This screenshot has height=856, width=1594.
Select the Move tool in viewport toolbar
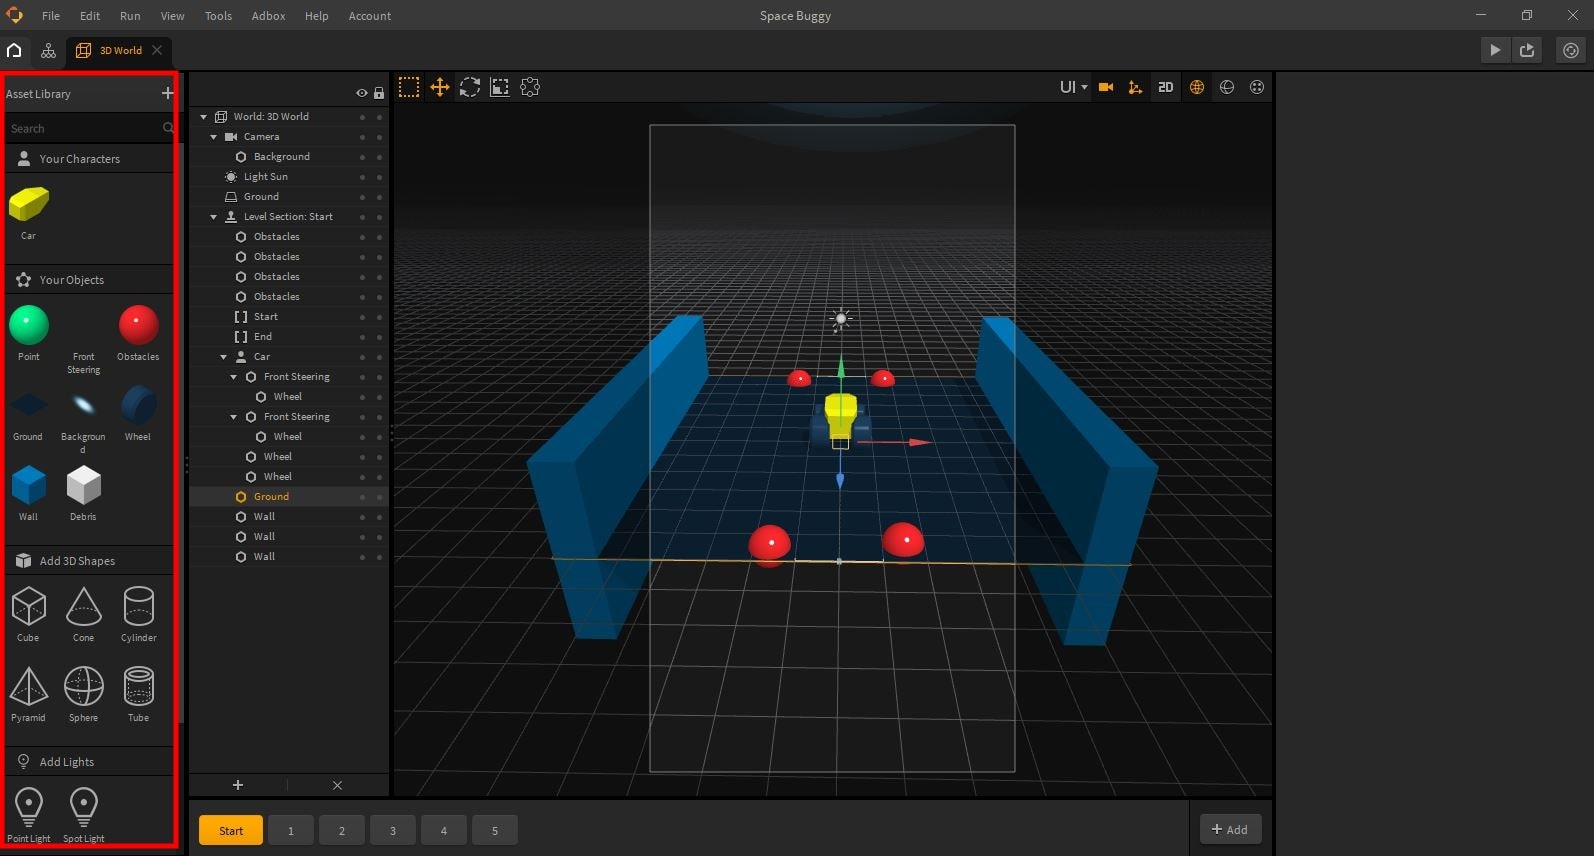click(439, 88)
